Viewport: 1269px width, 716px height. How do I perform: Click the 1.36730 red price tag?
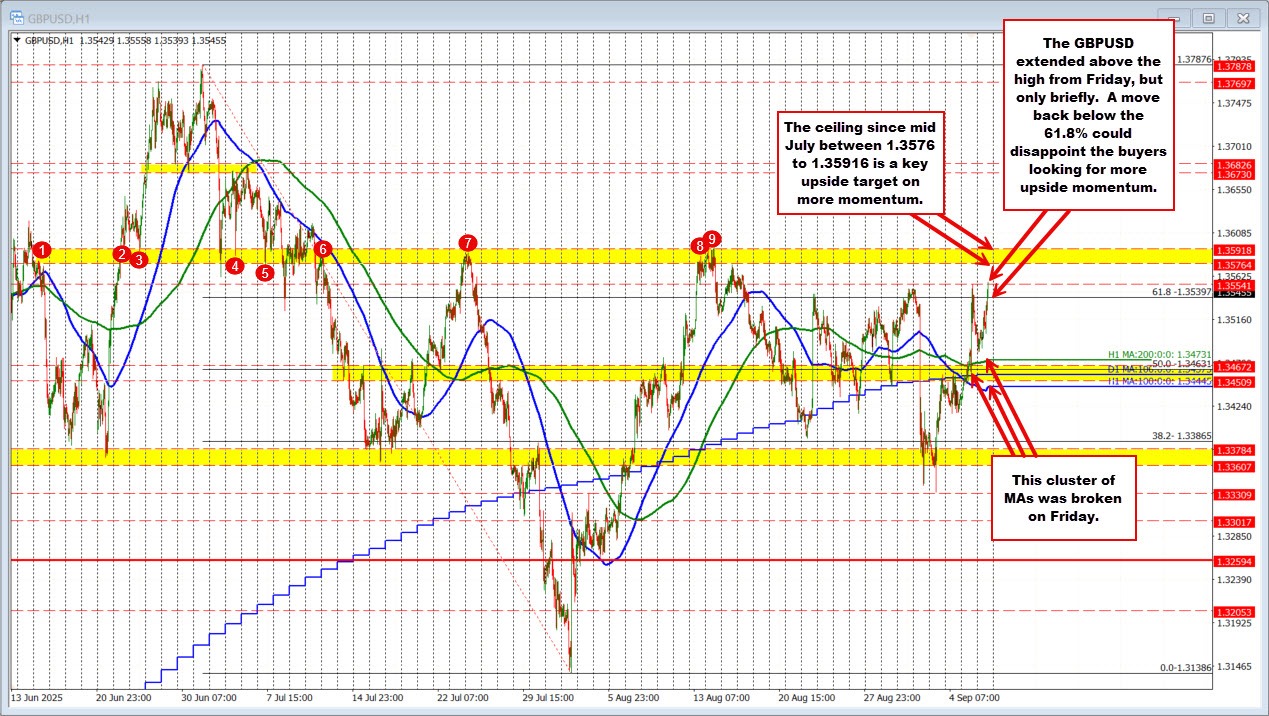pos(1233,174)
